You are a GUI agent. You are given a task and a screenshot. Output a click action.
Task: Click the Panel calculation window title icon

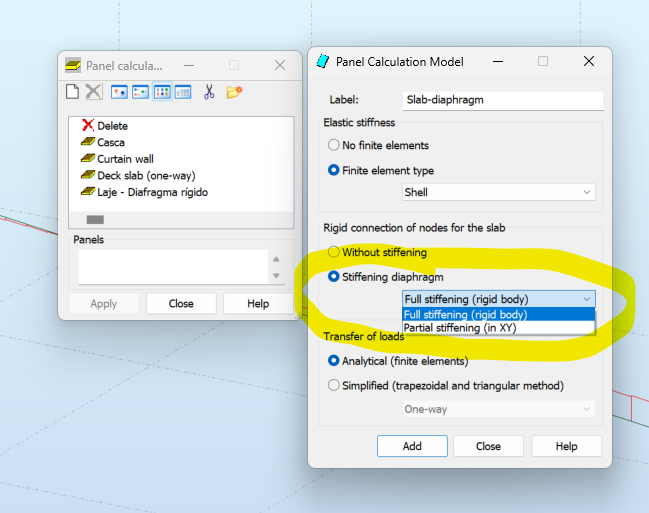[73, 65]
